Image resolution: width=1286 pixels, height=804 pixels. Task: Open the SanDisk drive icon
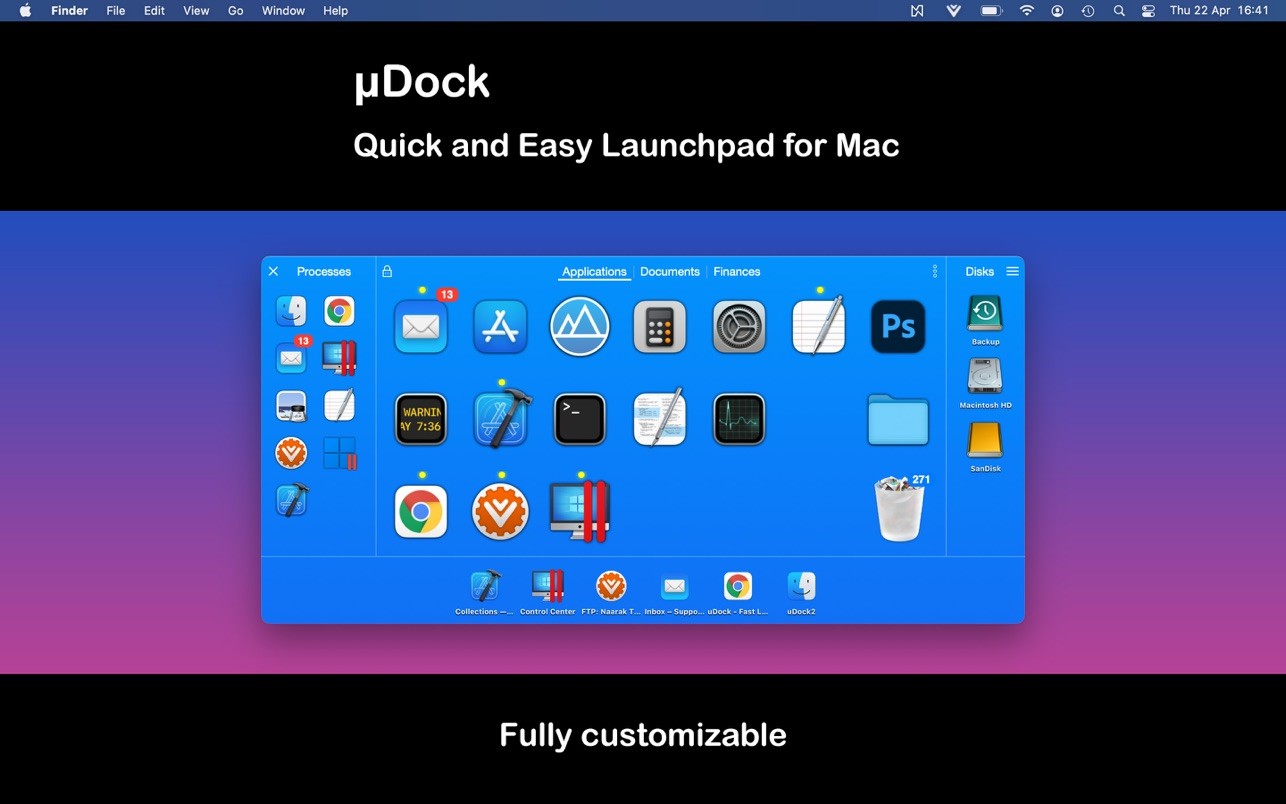984,442
